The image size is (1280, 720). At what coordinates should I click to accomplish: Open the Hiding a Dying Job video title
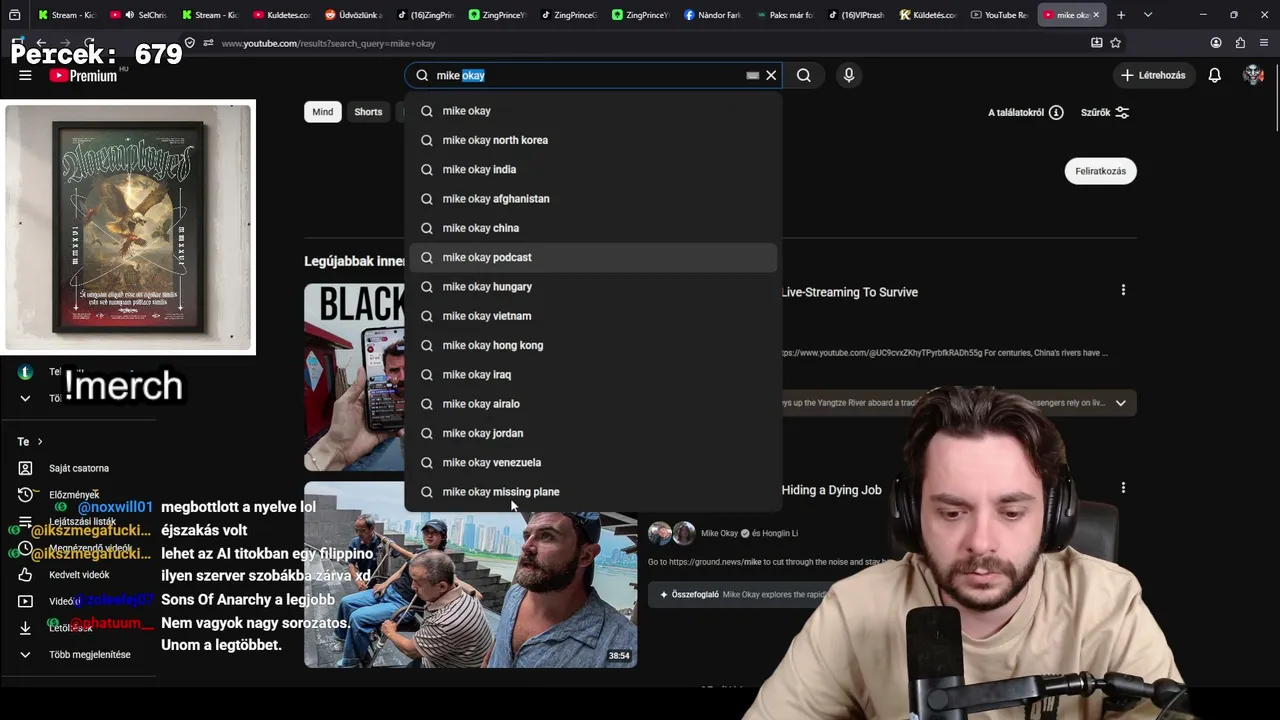(x=831, y=490)
